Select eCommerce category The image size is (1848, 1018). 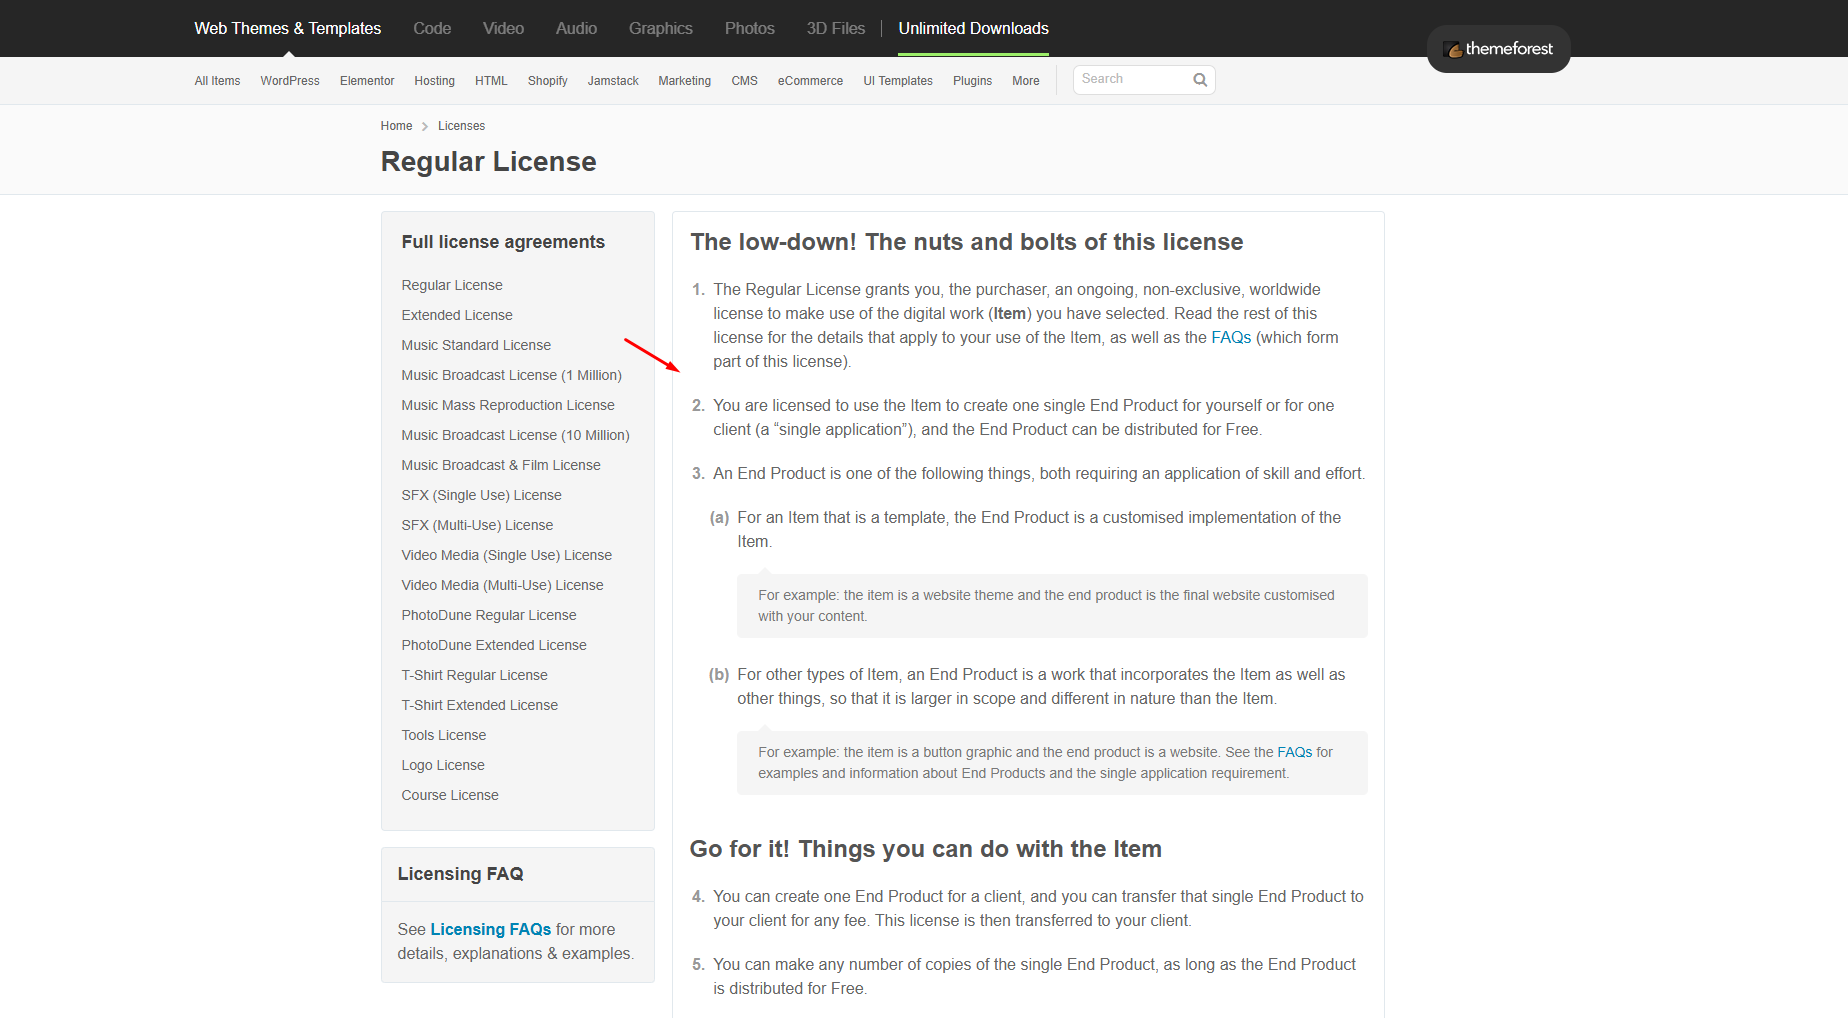click(x=810, y=81)
